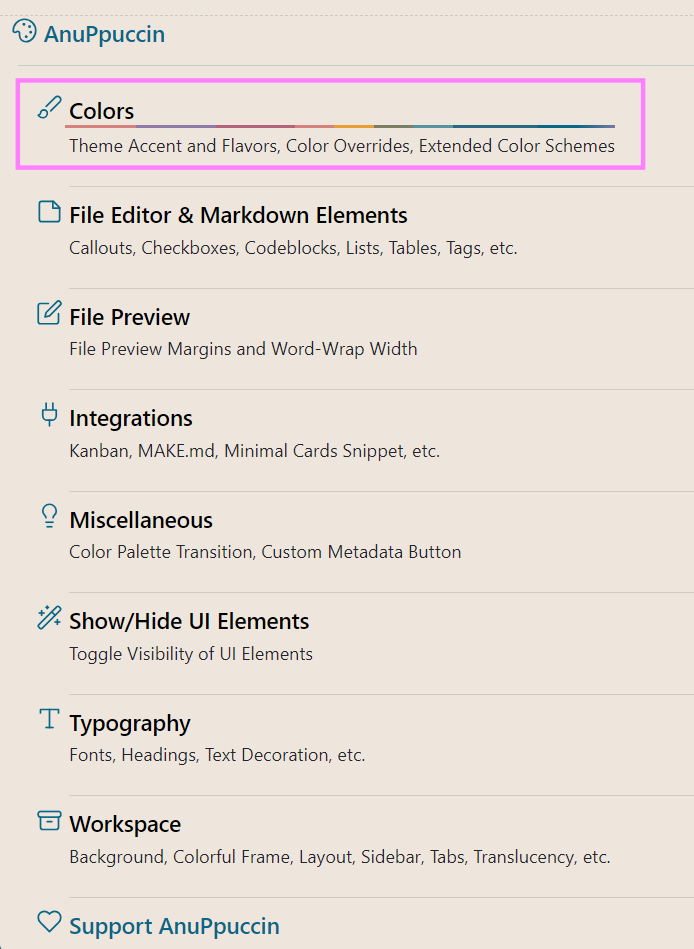Click 'Kanban, MAKE.md, Minimal Cards Snippet' text
694x949 pixels.
237,451
